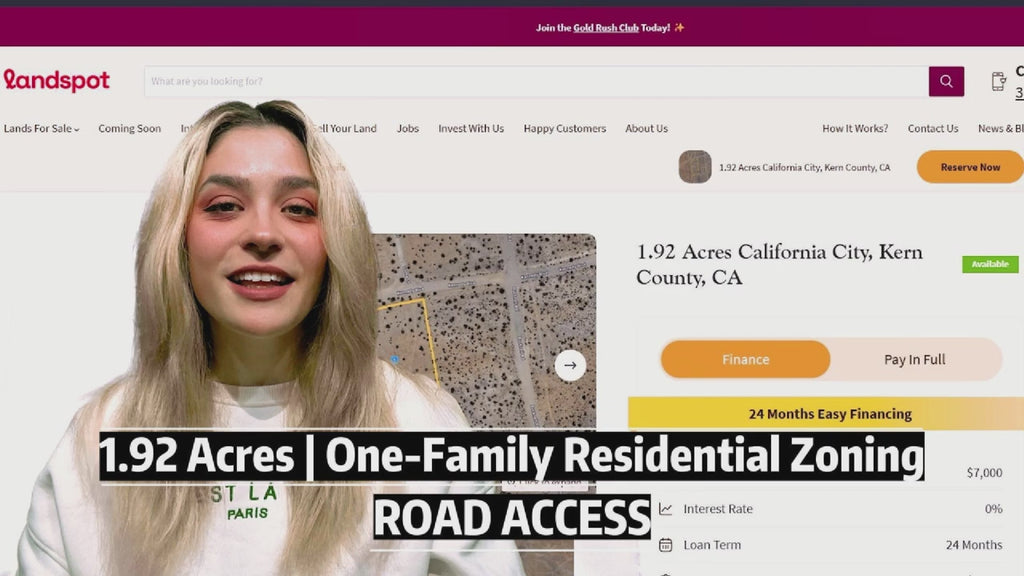The width and height of the screenshot is (1024, 576).
Task: Focus the 'What are you looking for?' search field
Action: [x=536, y=81]
